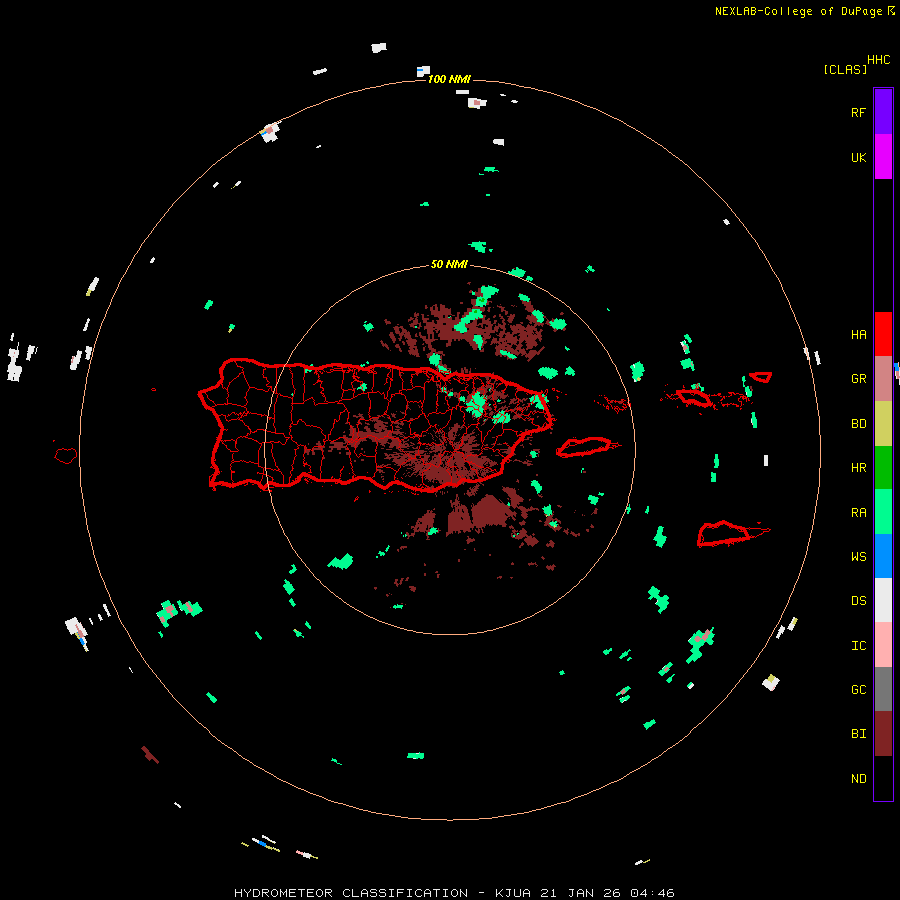Click the UK legend label
Image resolution: width=900 pixels, height=900 pixels.
pyautogui.click(x=858, y=157)
